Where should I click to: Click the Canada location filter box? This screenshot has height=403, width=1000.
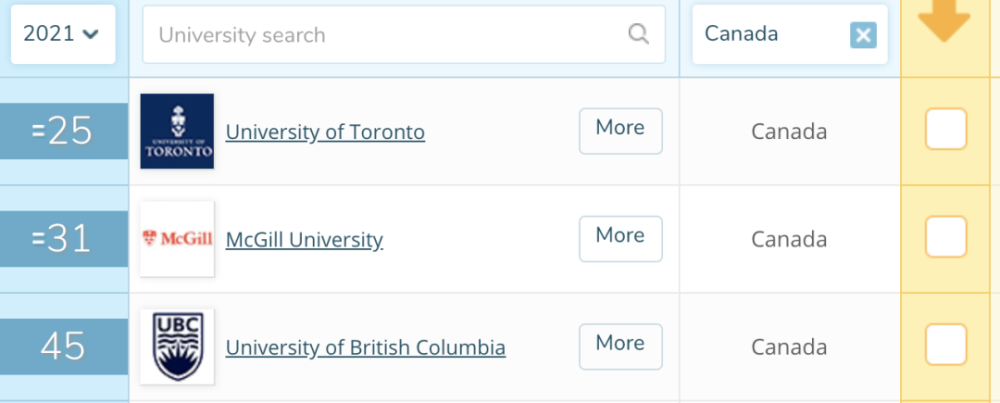pyautogui.click(x=770, y=35)
